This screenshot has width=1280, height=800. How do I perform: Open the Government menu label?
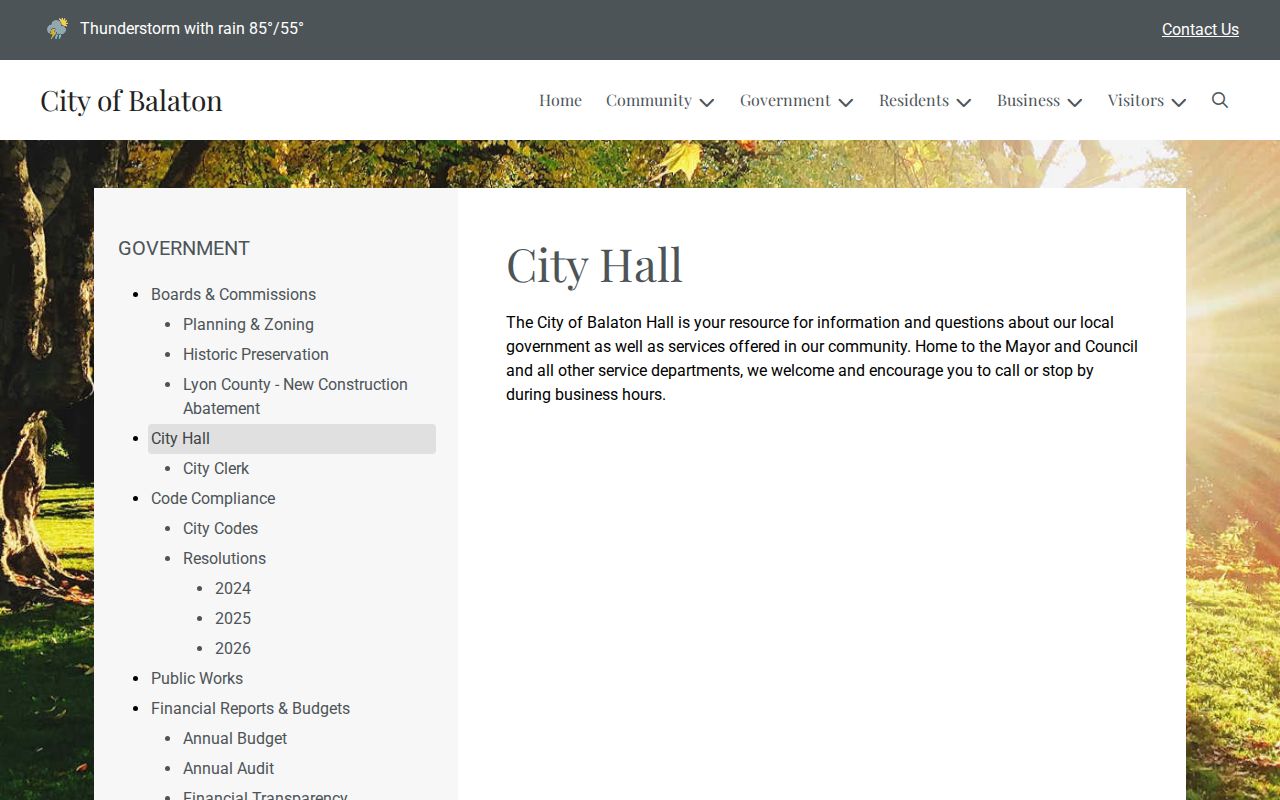(x=785, y=100)
